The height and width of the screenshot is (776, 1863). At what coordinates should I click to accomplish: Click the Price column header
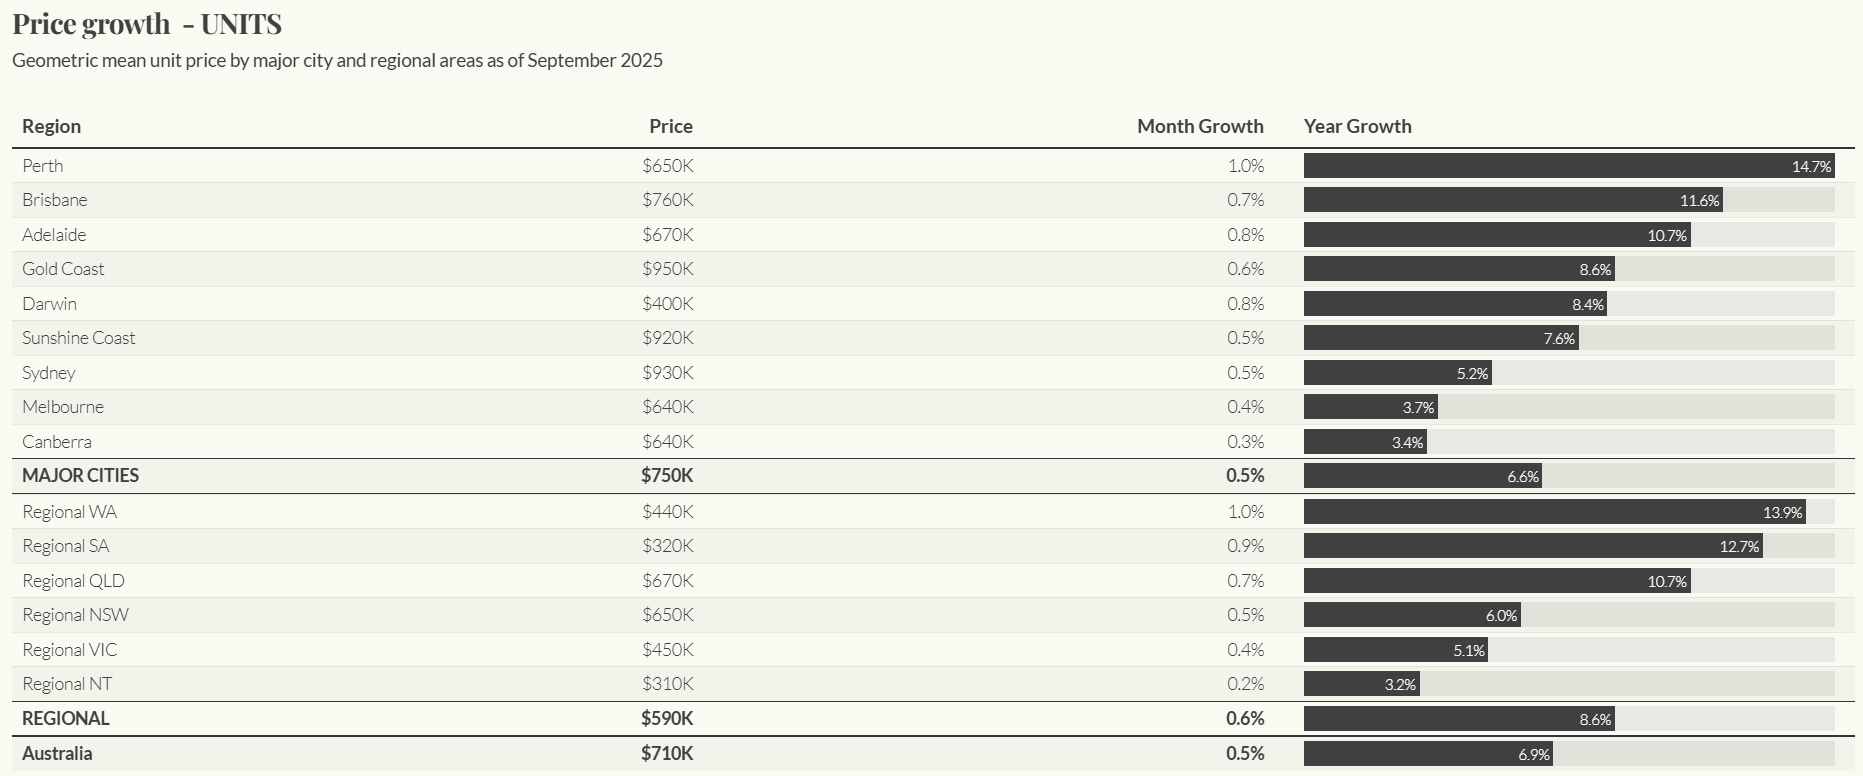tap(670, 126)
